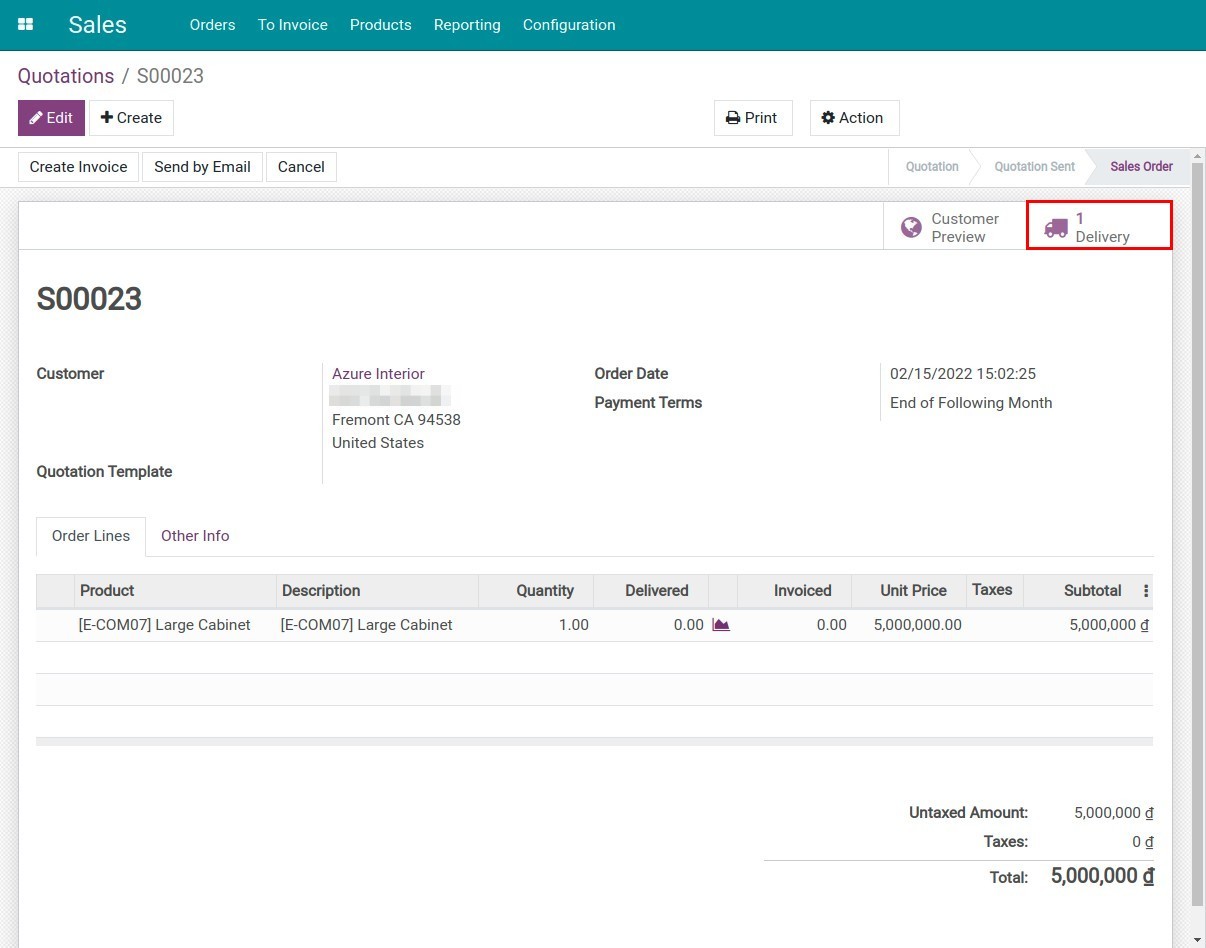Image resolution: width=1206 pixels, height=948 pixels.
Task: Click the unit price 5,000,000.00
Action: [917, 625]
